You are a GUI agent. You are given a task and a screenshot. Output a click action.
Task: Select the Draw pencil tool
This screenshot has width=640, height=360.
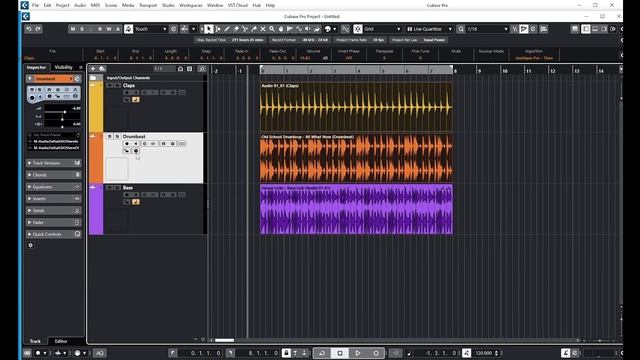click(227, 29)
